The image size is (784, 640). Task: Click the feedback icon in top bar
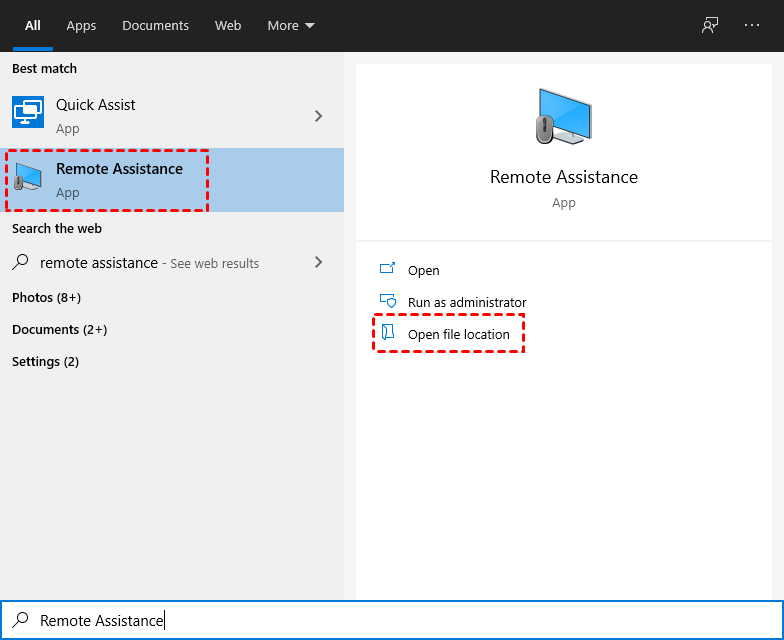tap(710, 26)
